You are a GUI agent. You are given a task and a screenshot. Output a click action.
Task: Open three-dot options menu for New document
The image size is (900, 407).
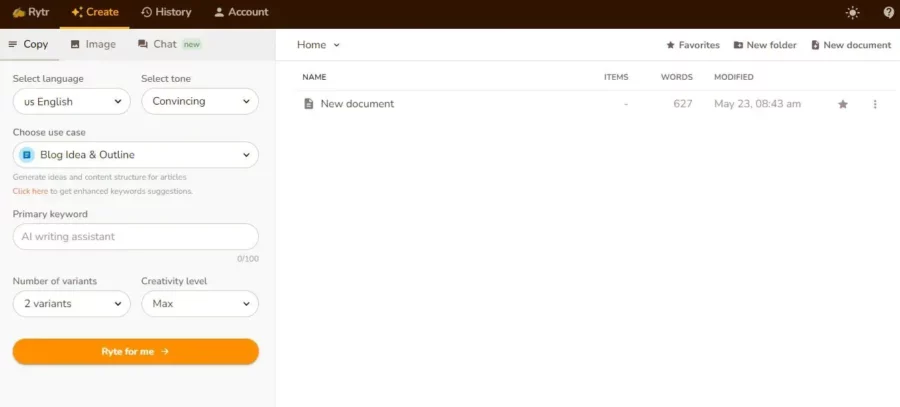(x=875, y=104)
